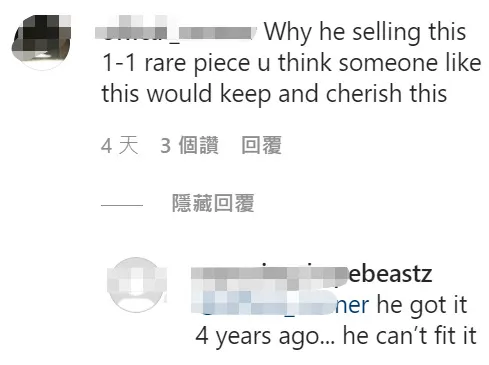Screen dimensions: 489x365
Task: Click the horizontal line beside 隱藏回覆
Action: (x=122, y=205)
